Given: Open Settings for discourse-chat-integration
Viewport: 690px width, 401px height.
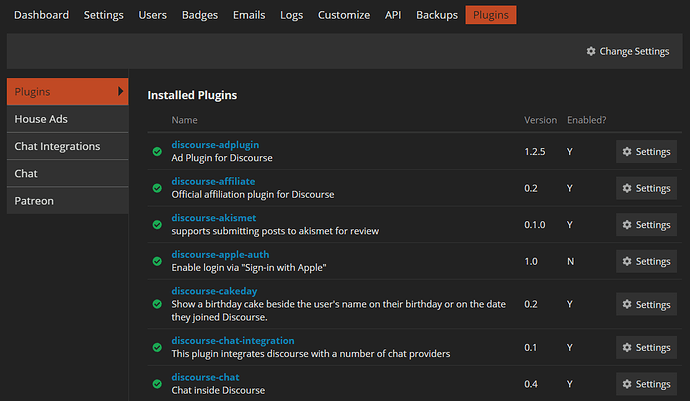Looking at the screenshot, I should (x=646, y=347).
